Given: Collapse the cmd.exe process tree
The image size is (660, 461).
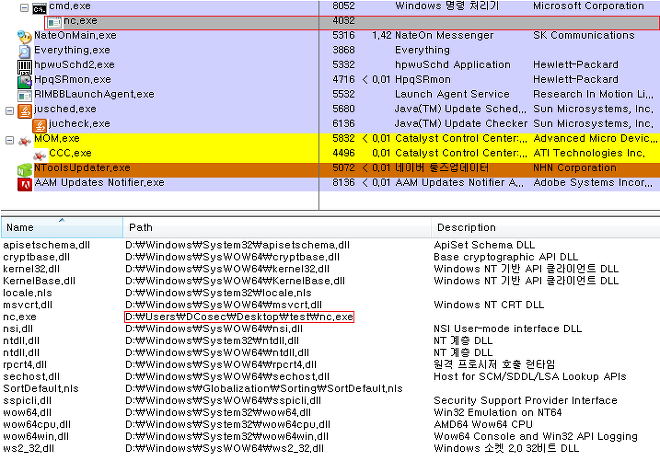Looking at the screenshot, I should pos(24,8).
